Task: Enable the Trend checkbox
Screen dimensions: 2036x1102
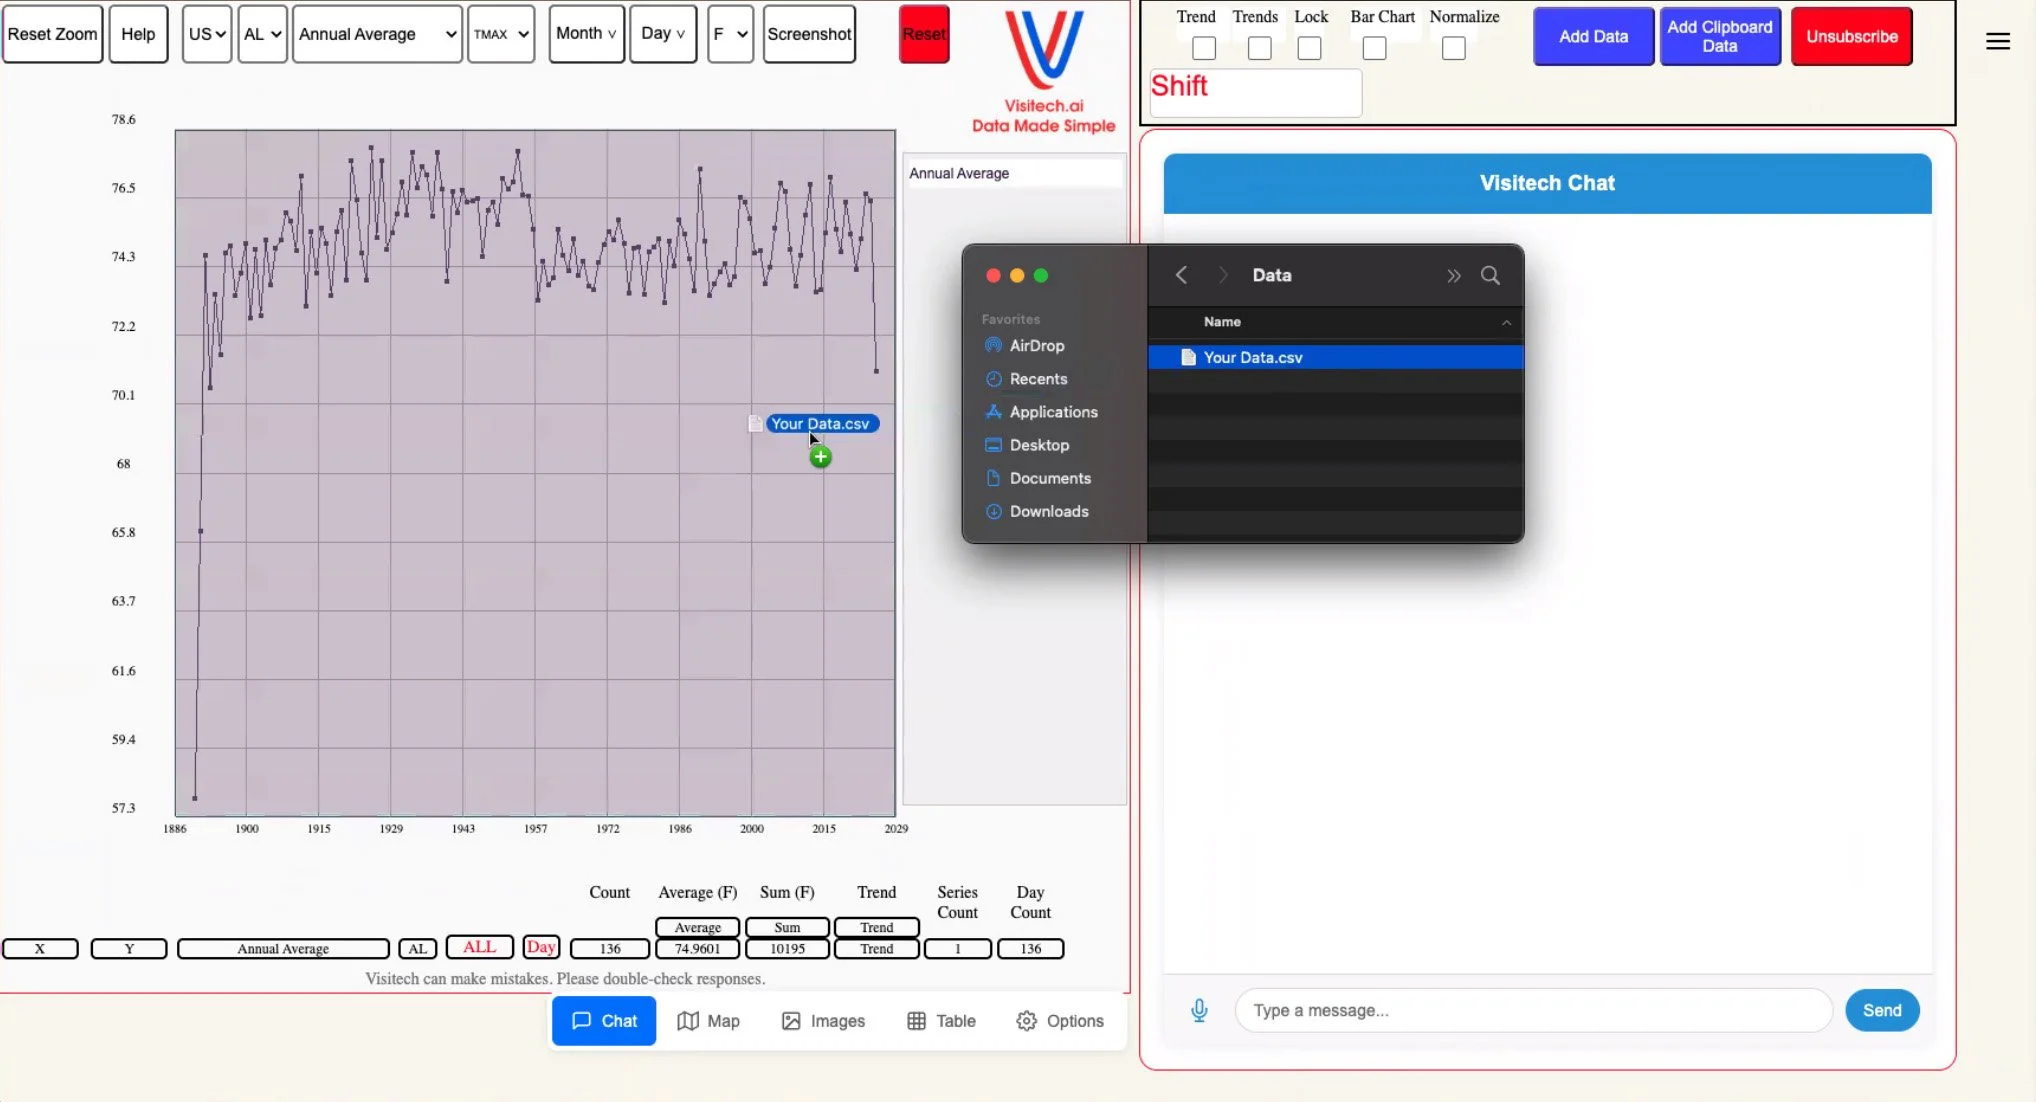Action: (1203, 47)
